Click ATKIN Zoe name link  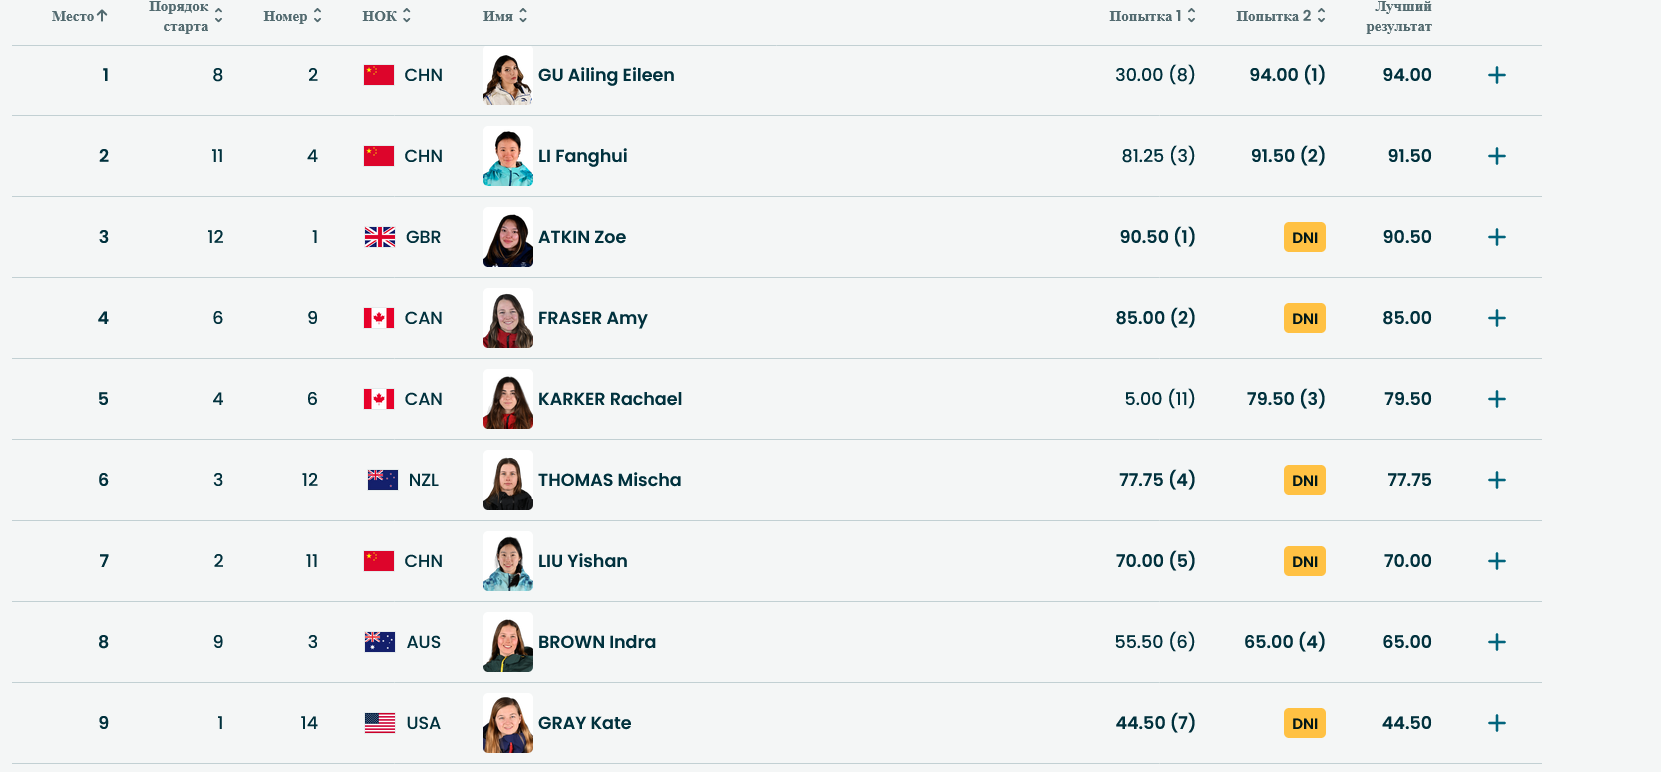coord(582,237)
